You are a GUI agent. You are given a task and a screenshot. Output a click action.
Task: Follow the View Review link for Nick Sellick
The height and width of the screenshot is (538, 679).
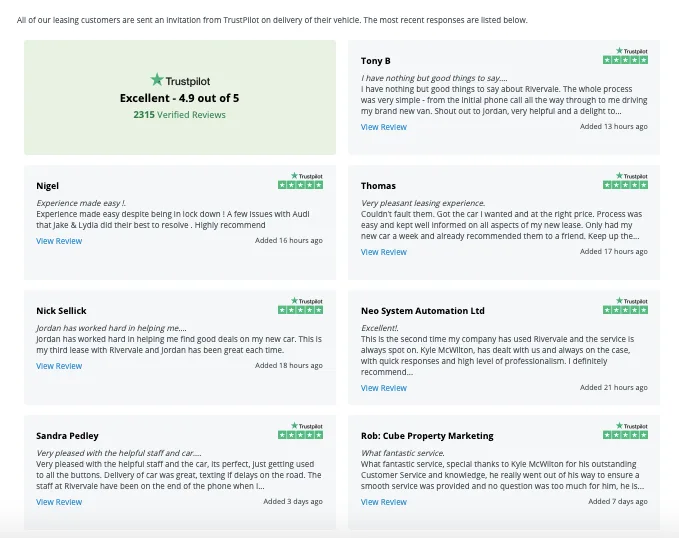point(59,366)
